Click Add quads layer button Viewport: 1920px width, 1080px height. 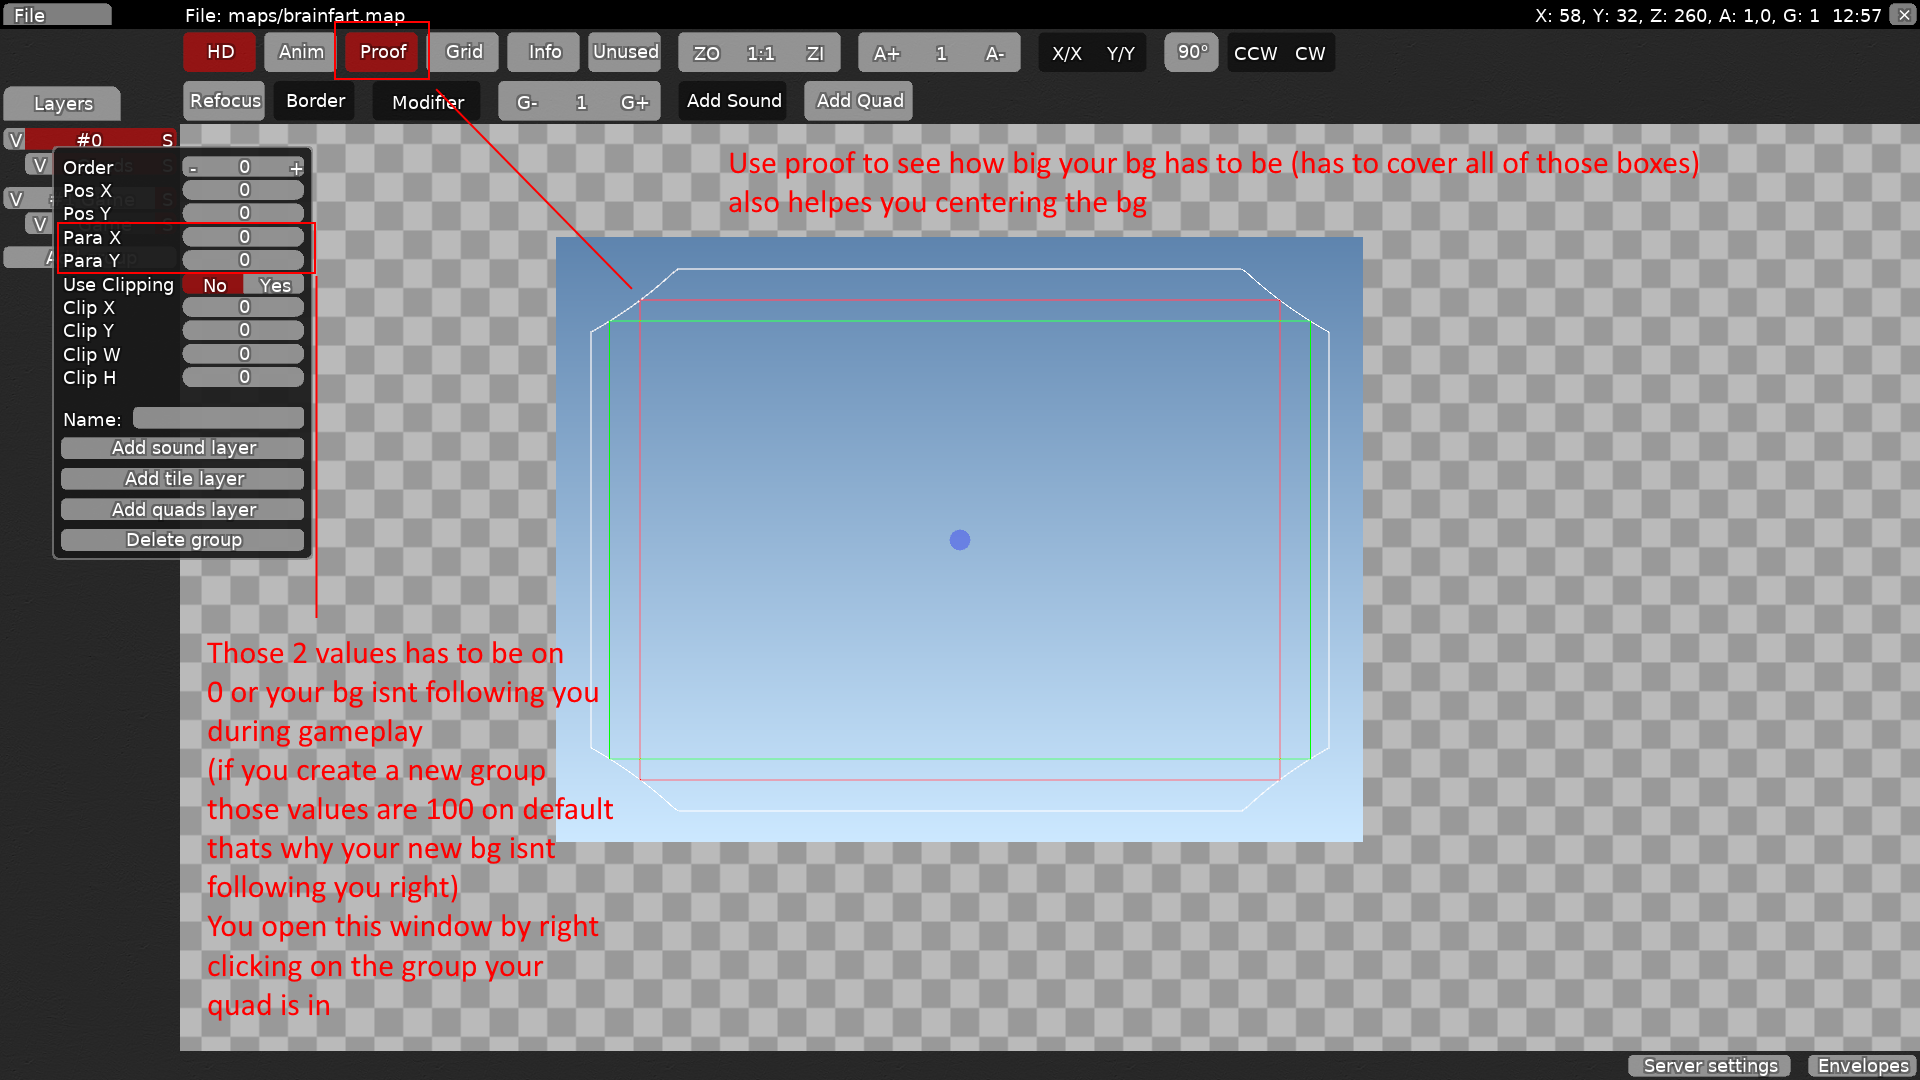pos(183,509)
